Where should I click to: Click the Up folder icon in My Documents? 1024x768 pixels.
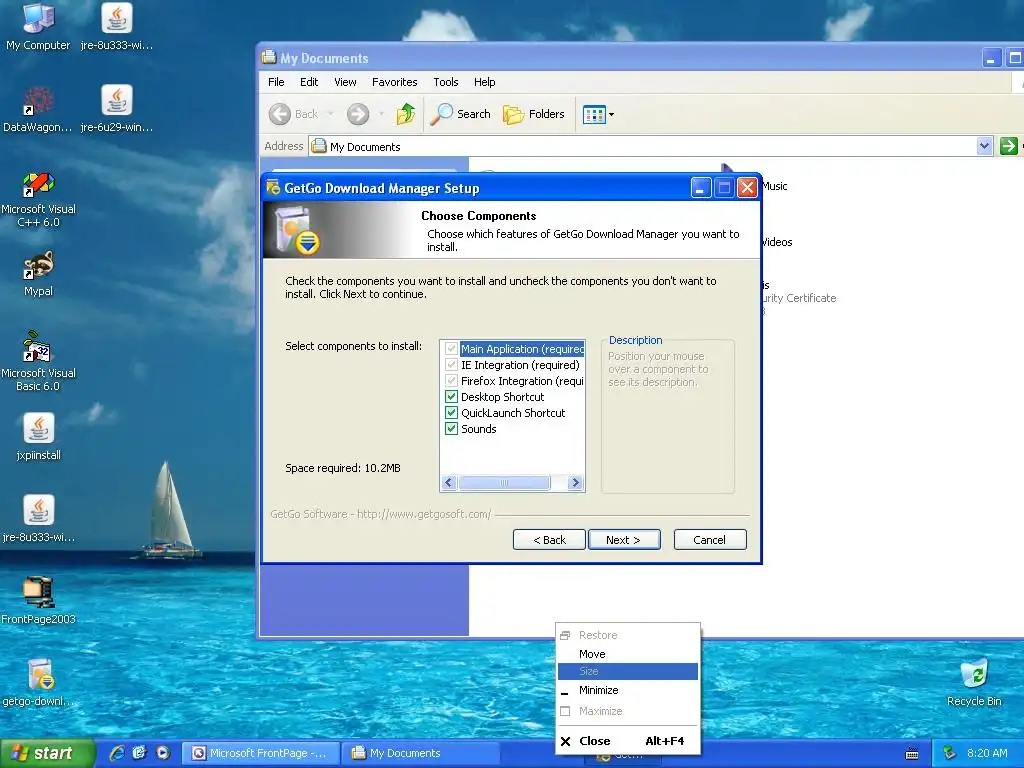[x=406, y=114]
